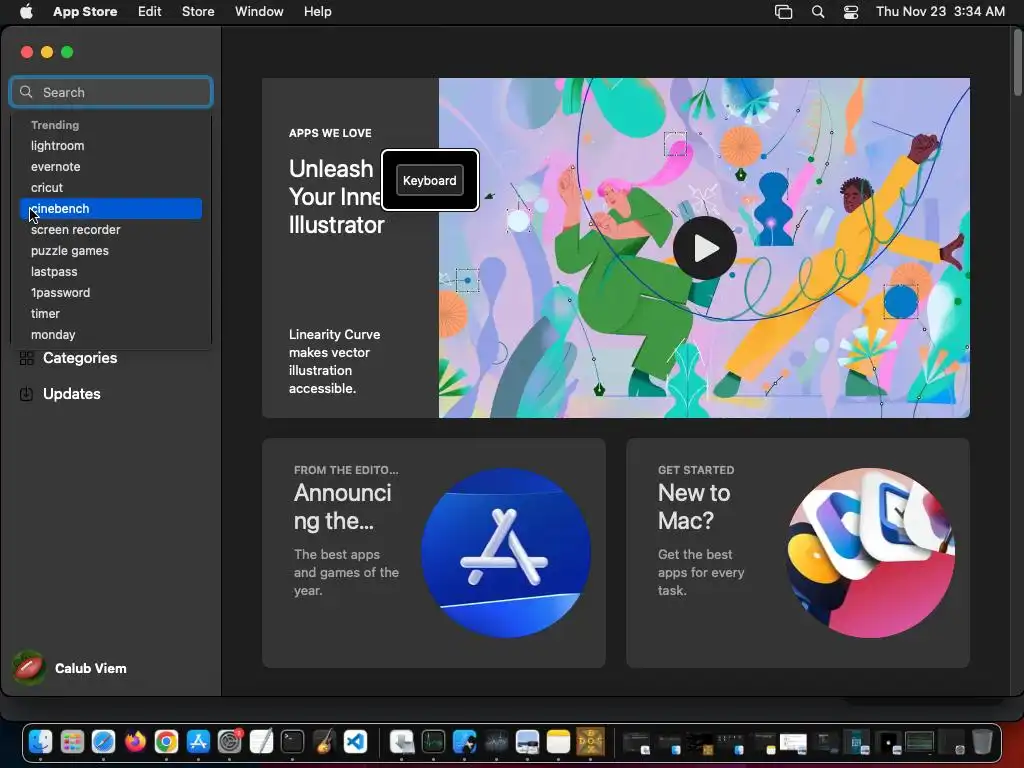Click the Categories grid icon
1024x768 pixels.
point(27,358)
